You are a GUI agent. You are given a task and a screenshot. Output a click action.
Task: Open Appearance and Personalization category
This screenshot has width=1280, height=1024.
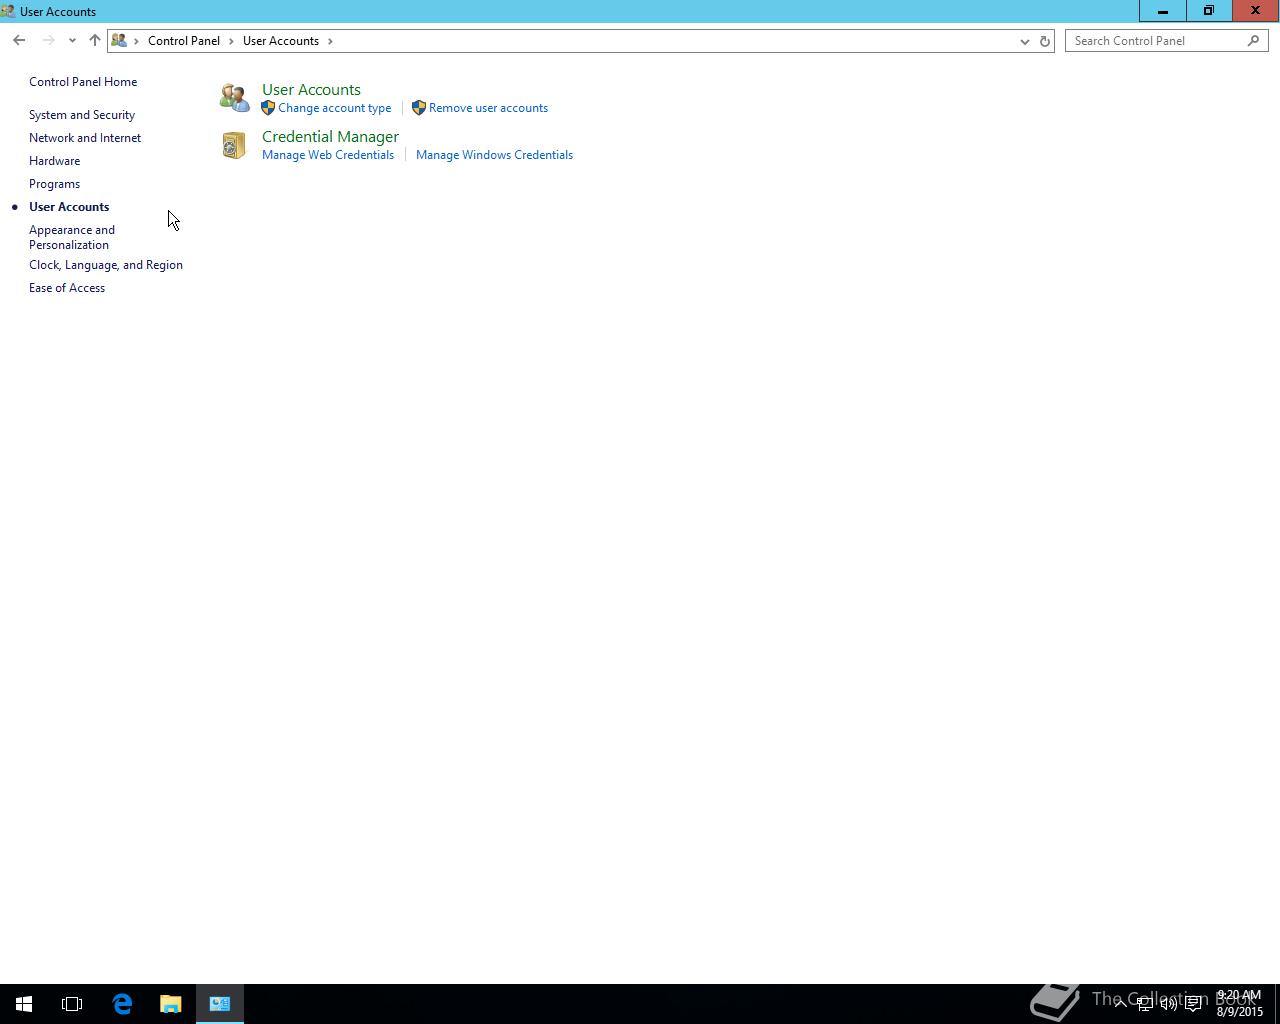(72, 237)
